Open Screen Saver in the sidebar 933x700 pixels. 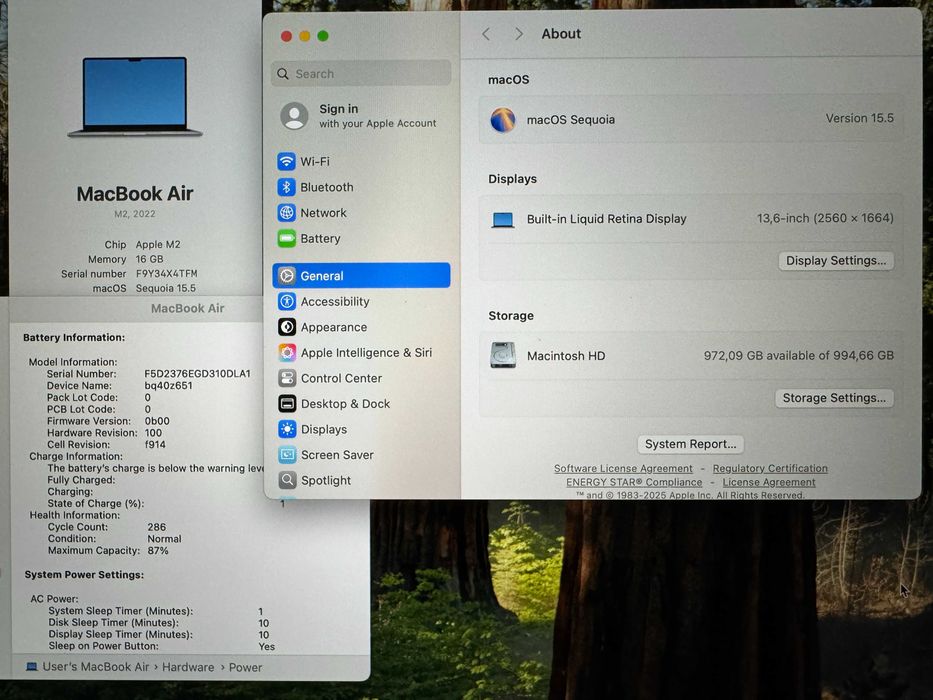(x=361, y=455)
